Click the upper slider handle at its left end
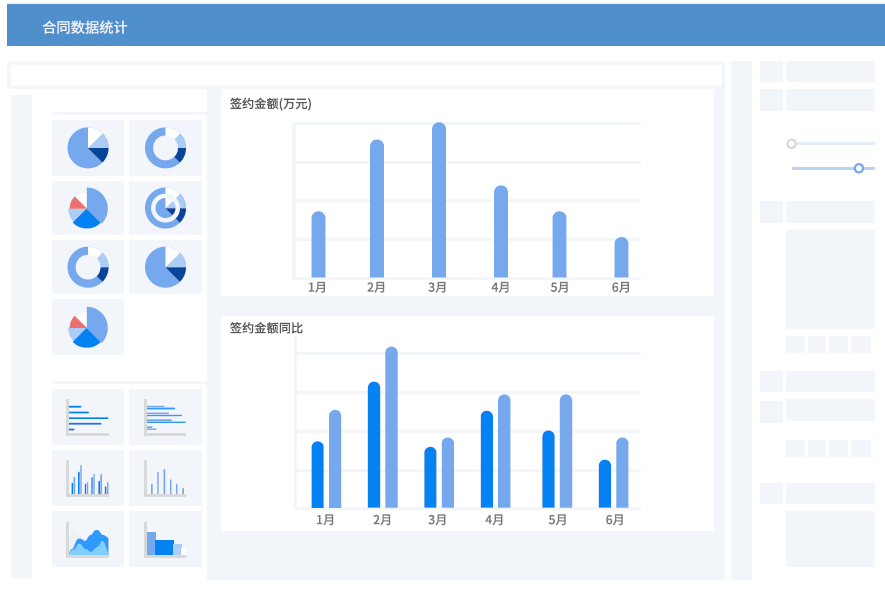The width and height of the screenshot is (885, 589). 792,144
